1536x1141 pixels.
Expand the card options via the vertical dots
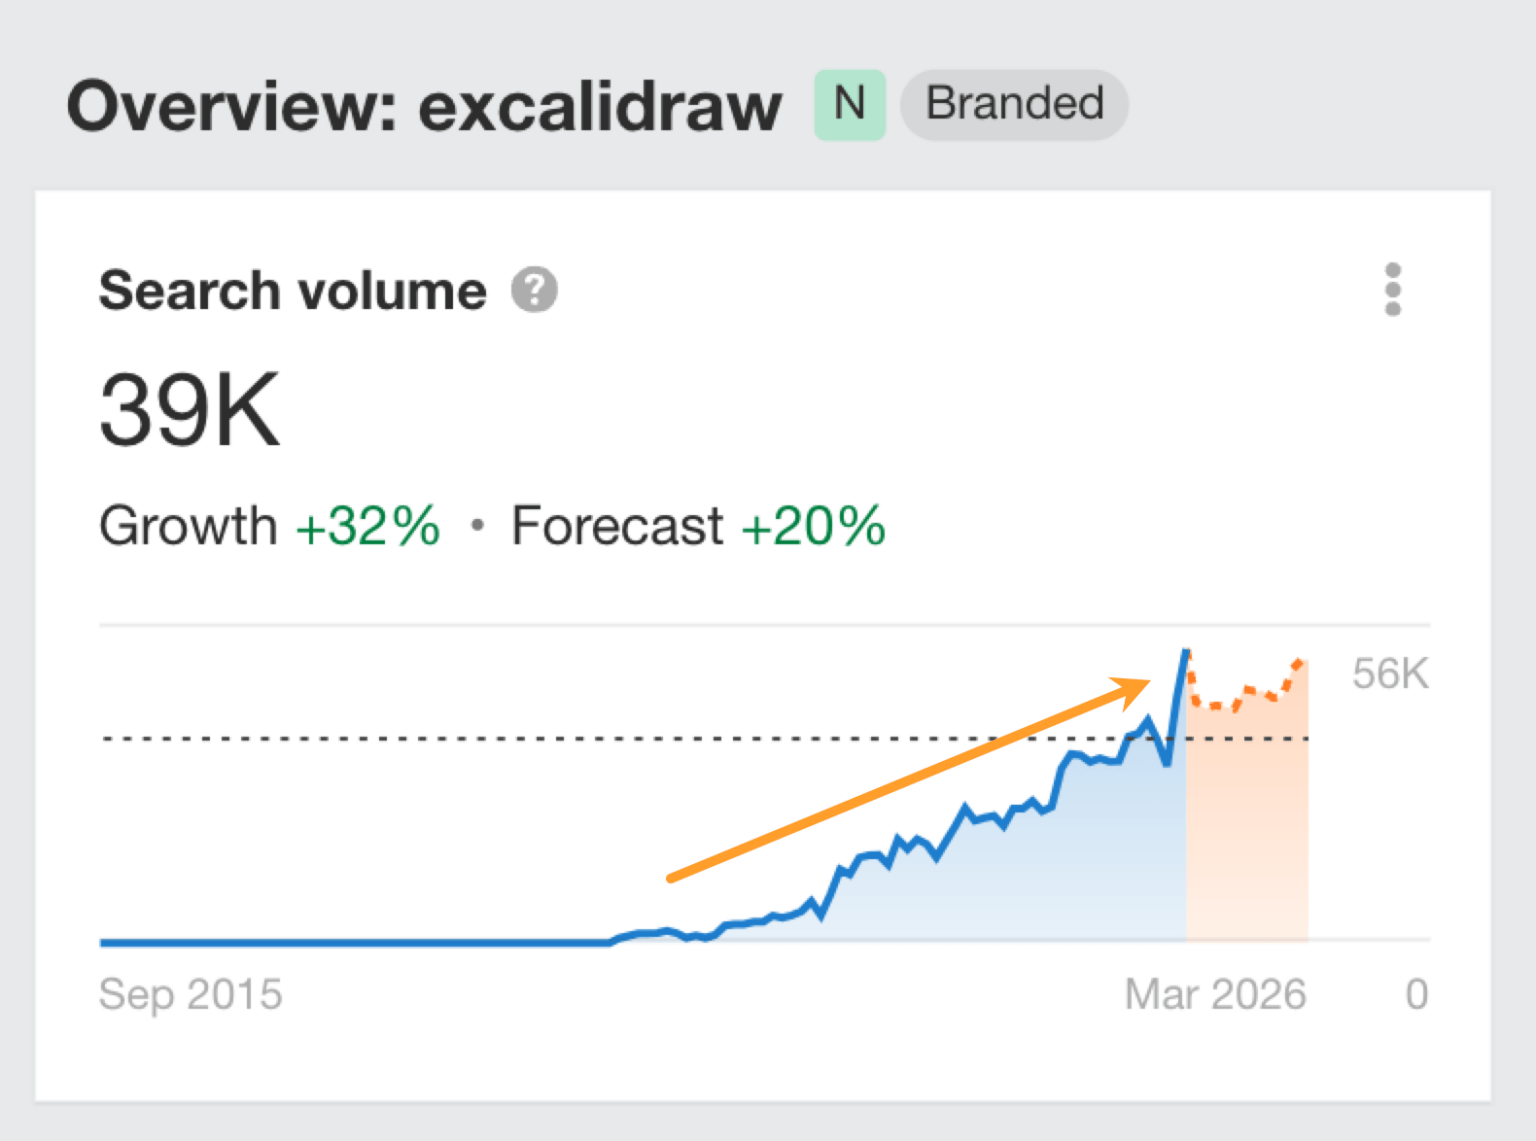(x=1393, y=290)
